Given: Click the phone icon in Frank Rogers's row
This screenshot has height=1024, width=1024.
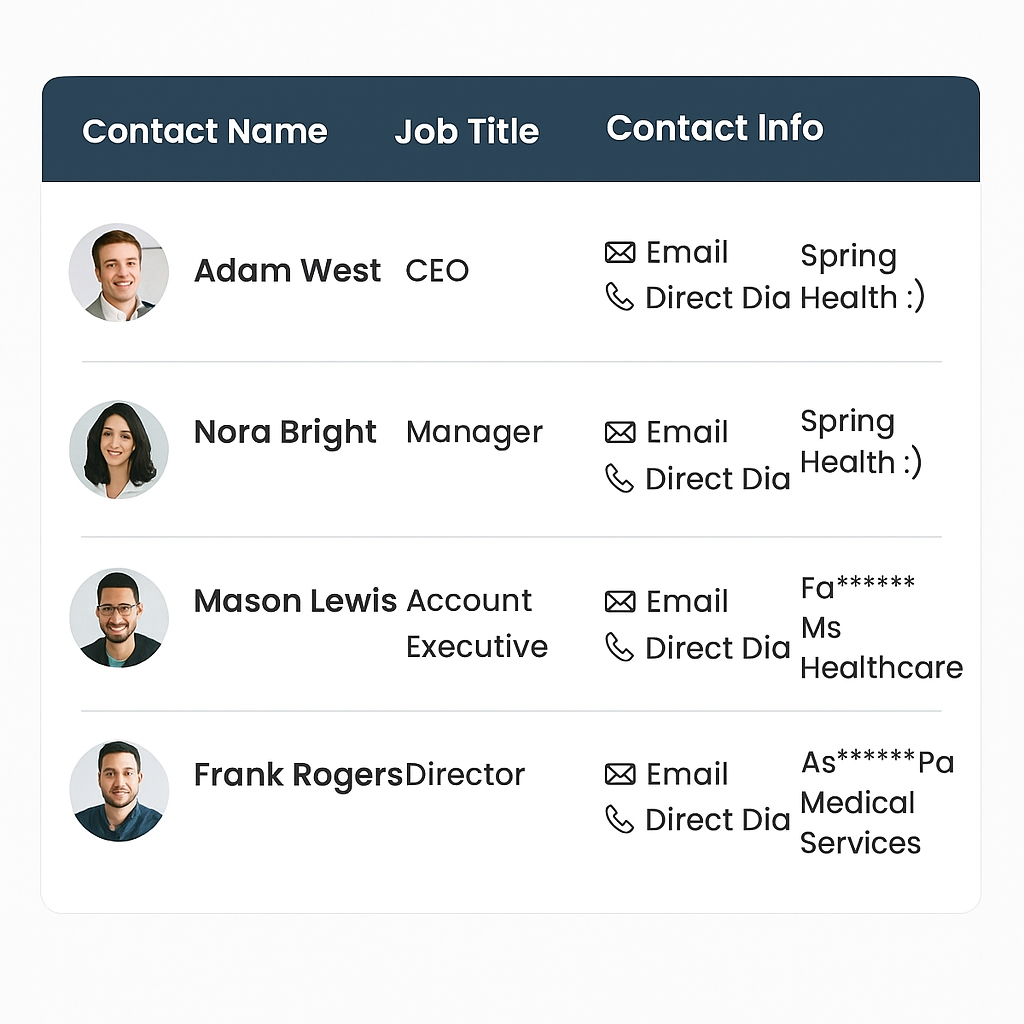Looking at the screenshot, I should click(x=620, y=820).
